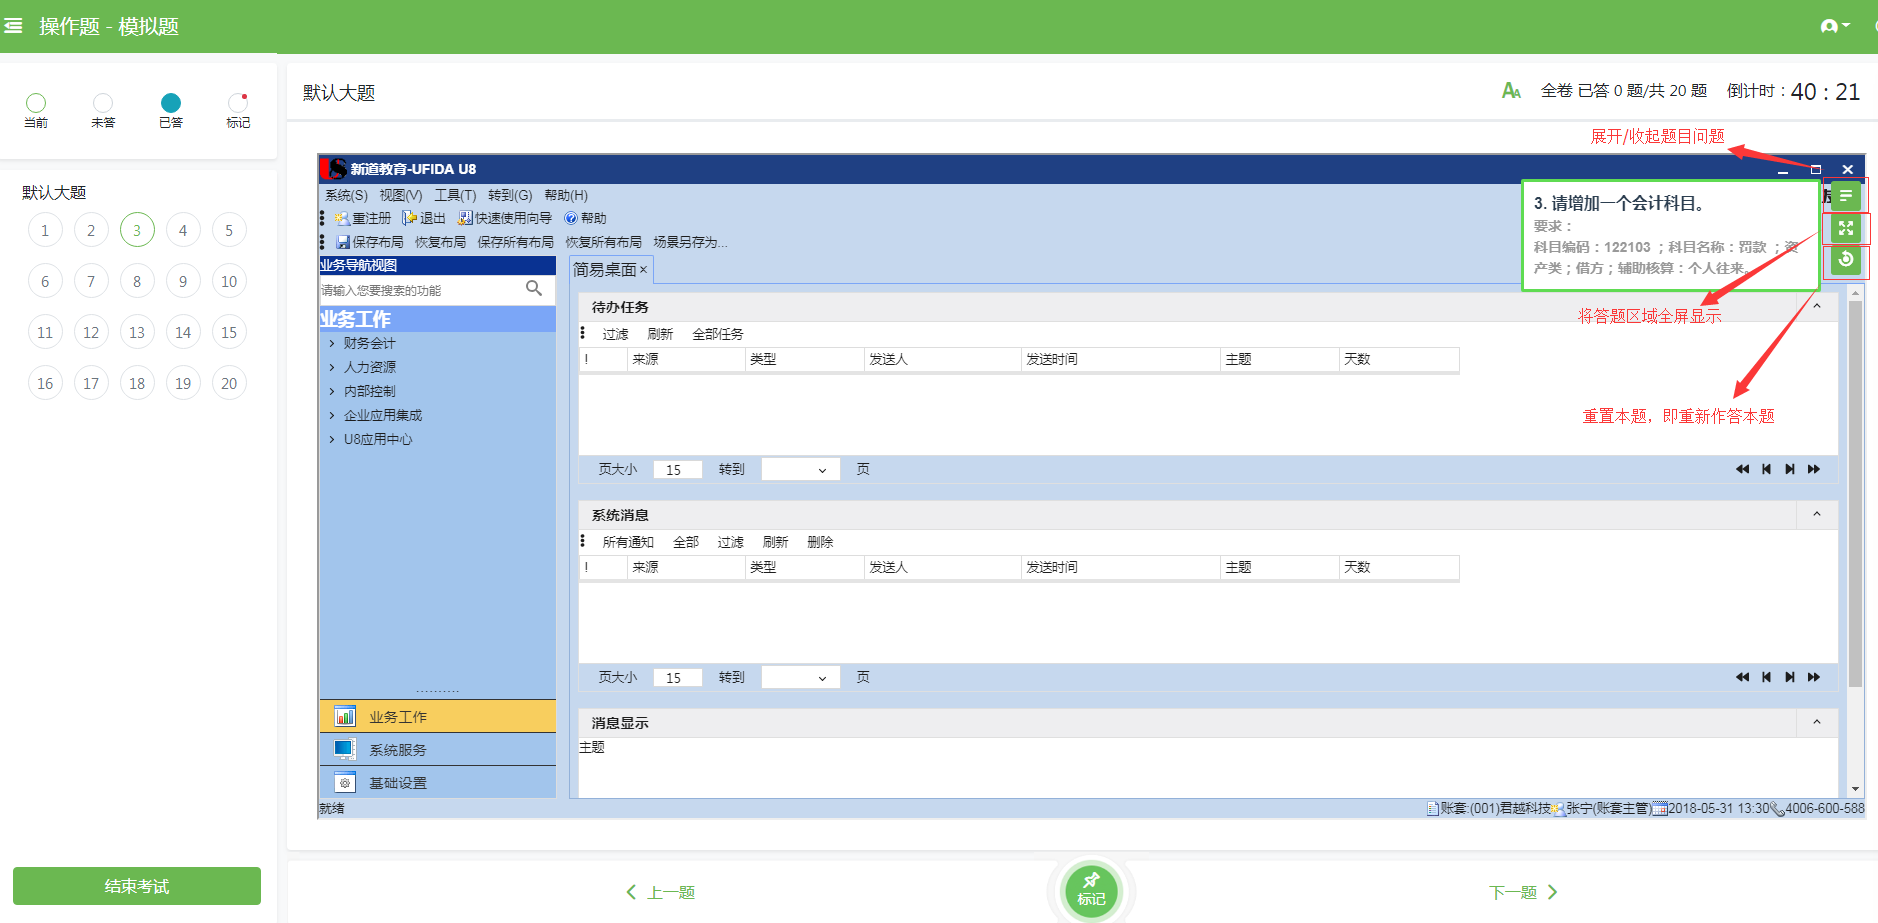
Task: Click 删除 in 系统消息 toolbar
Action: (820, 542)
